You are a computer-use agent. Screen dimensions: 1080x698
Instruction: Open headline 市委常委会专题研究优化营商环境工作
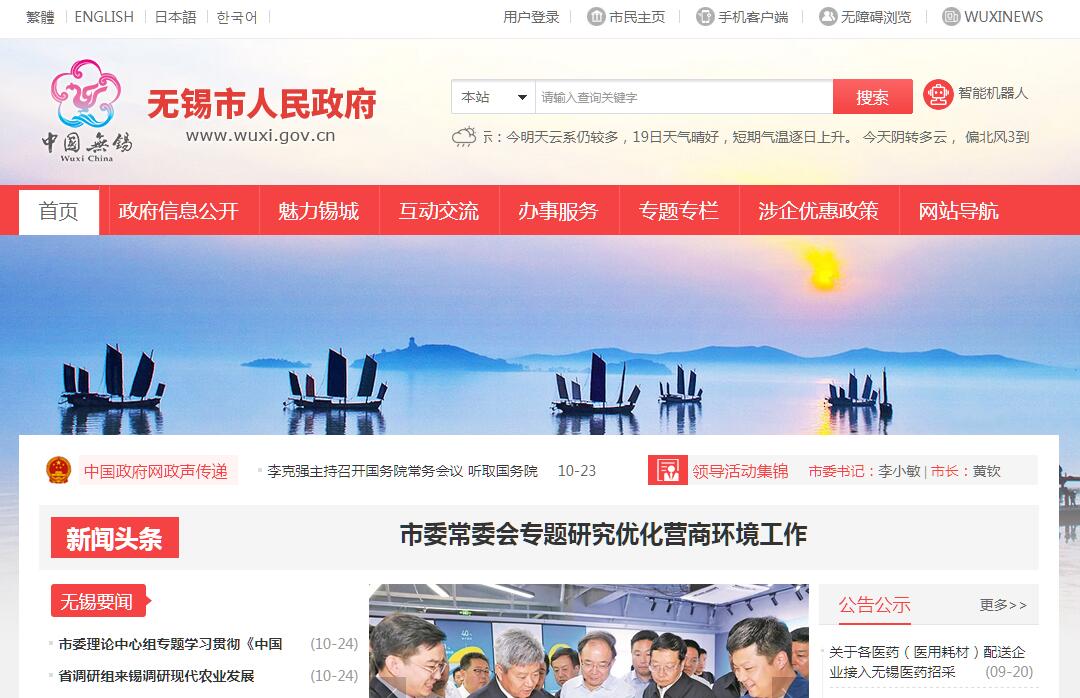[603, 535]
